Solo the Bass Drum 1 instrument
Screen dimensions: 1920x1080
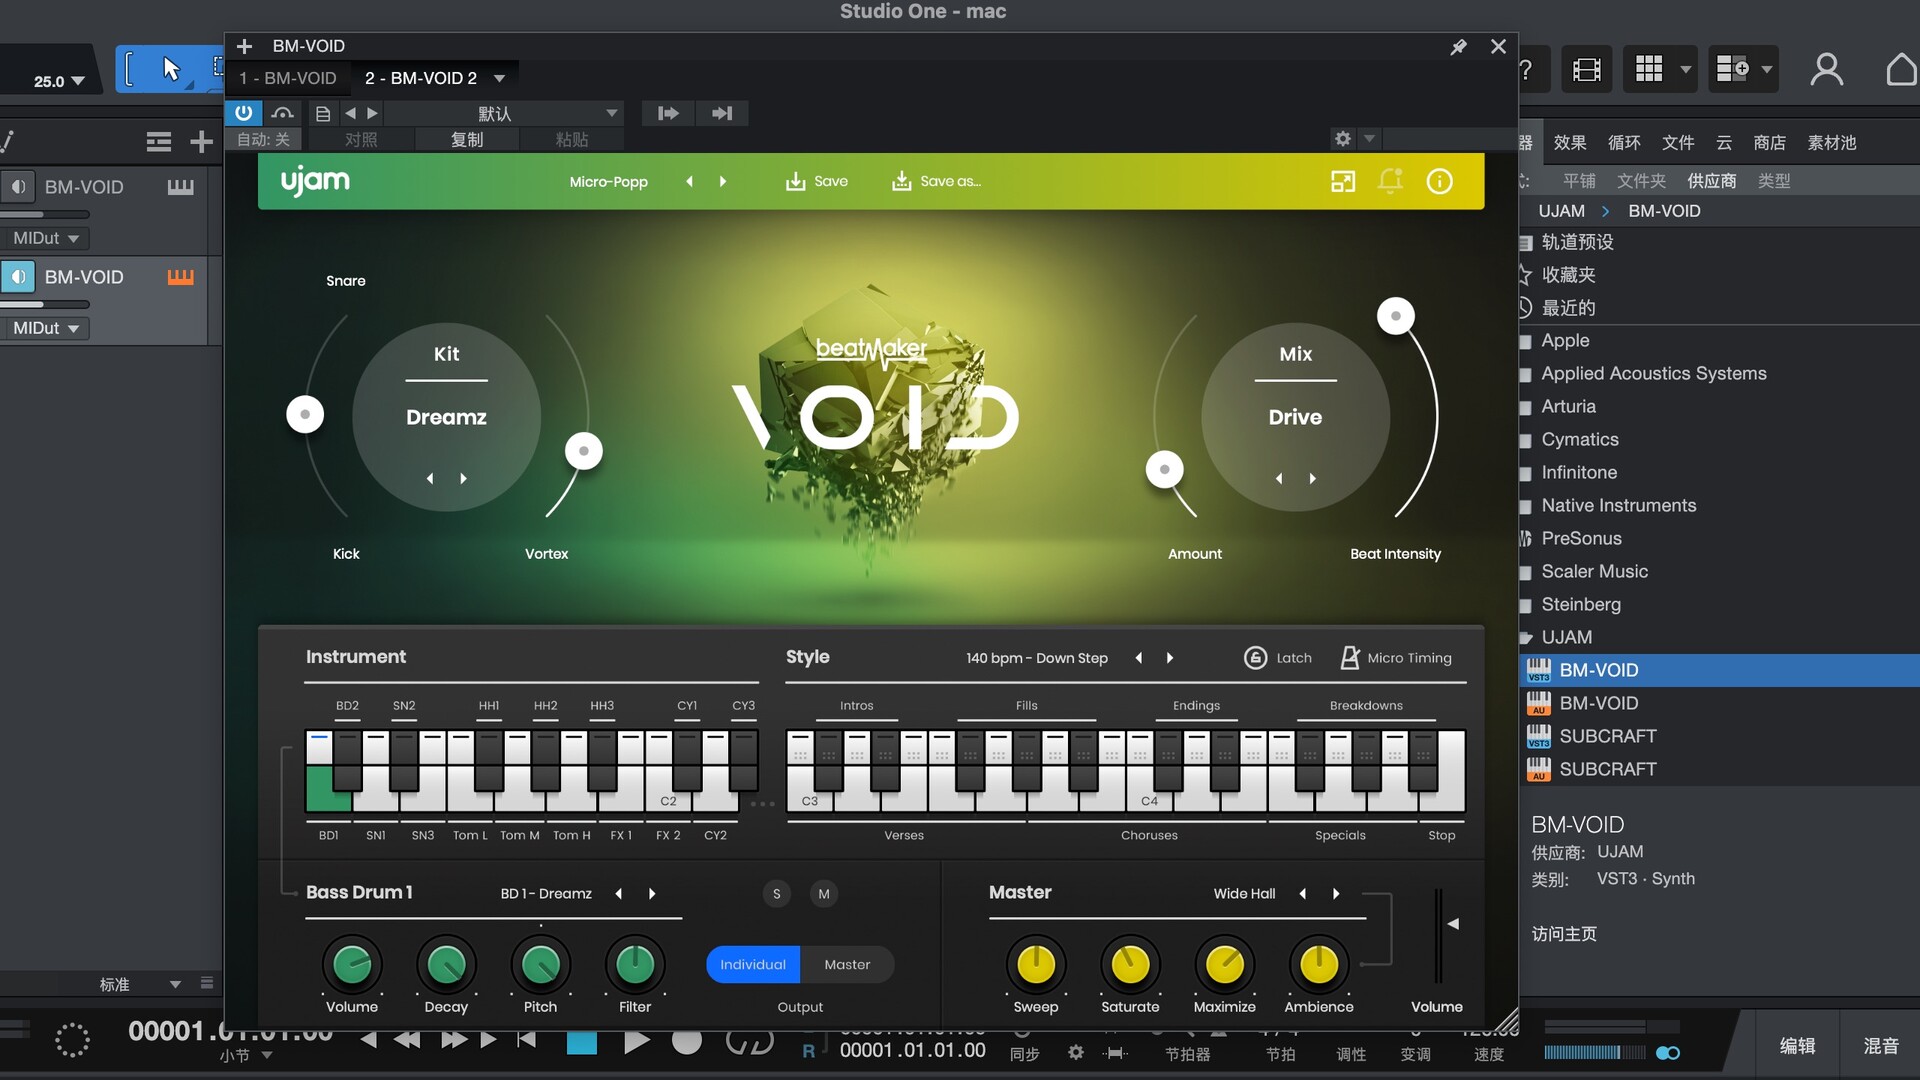click(776, 894)
